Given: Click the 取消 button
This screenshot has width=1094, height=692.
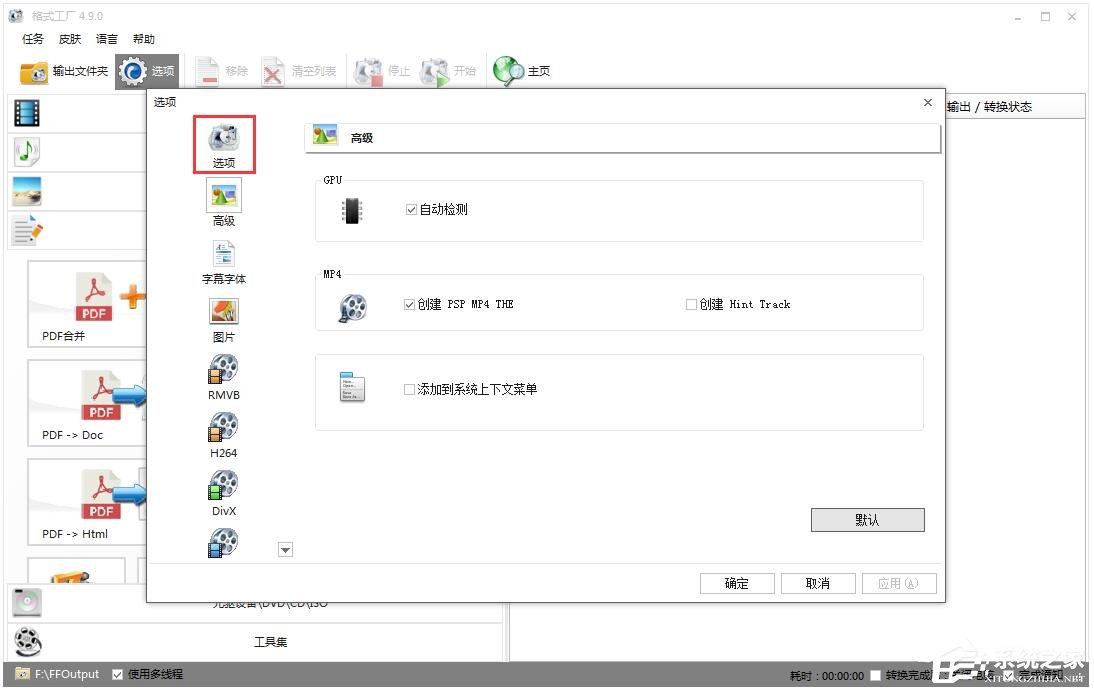Looking at the screenshot, I should [x=818, y=583].
